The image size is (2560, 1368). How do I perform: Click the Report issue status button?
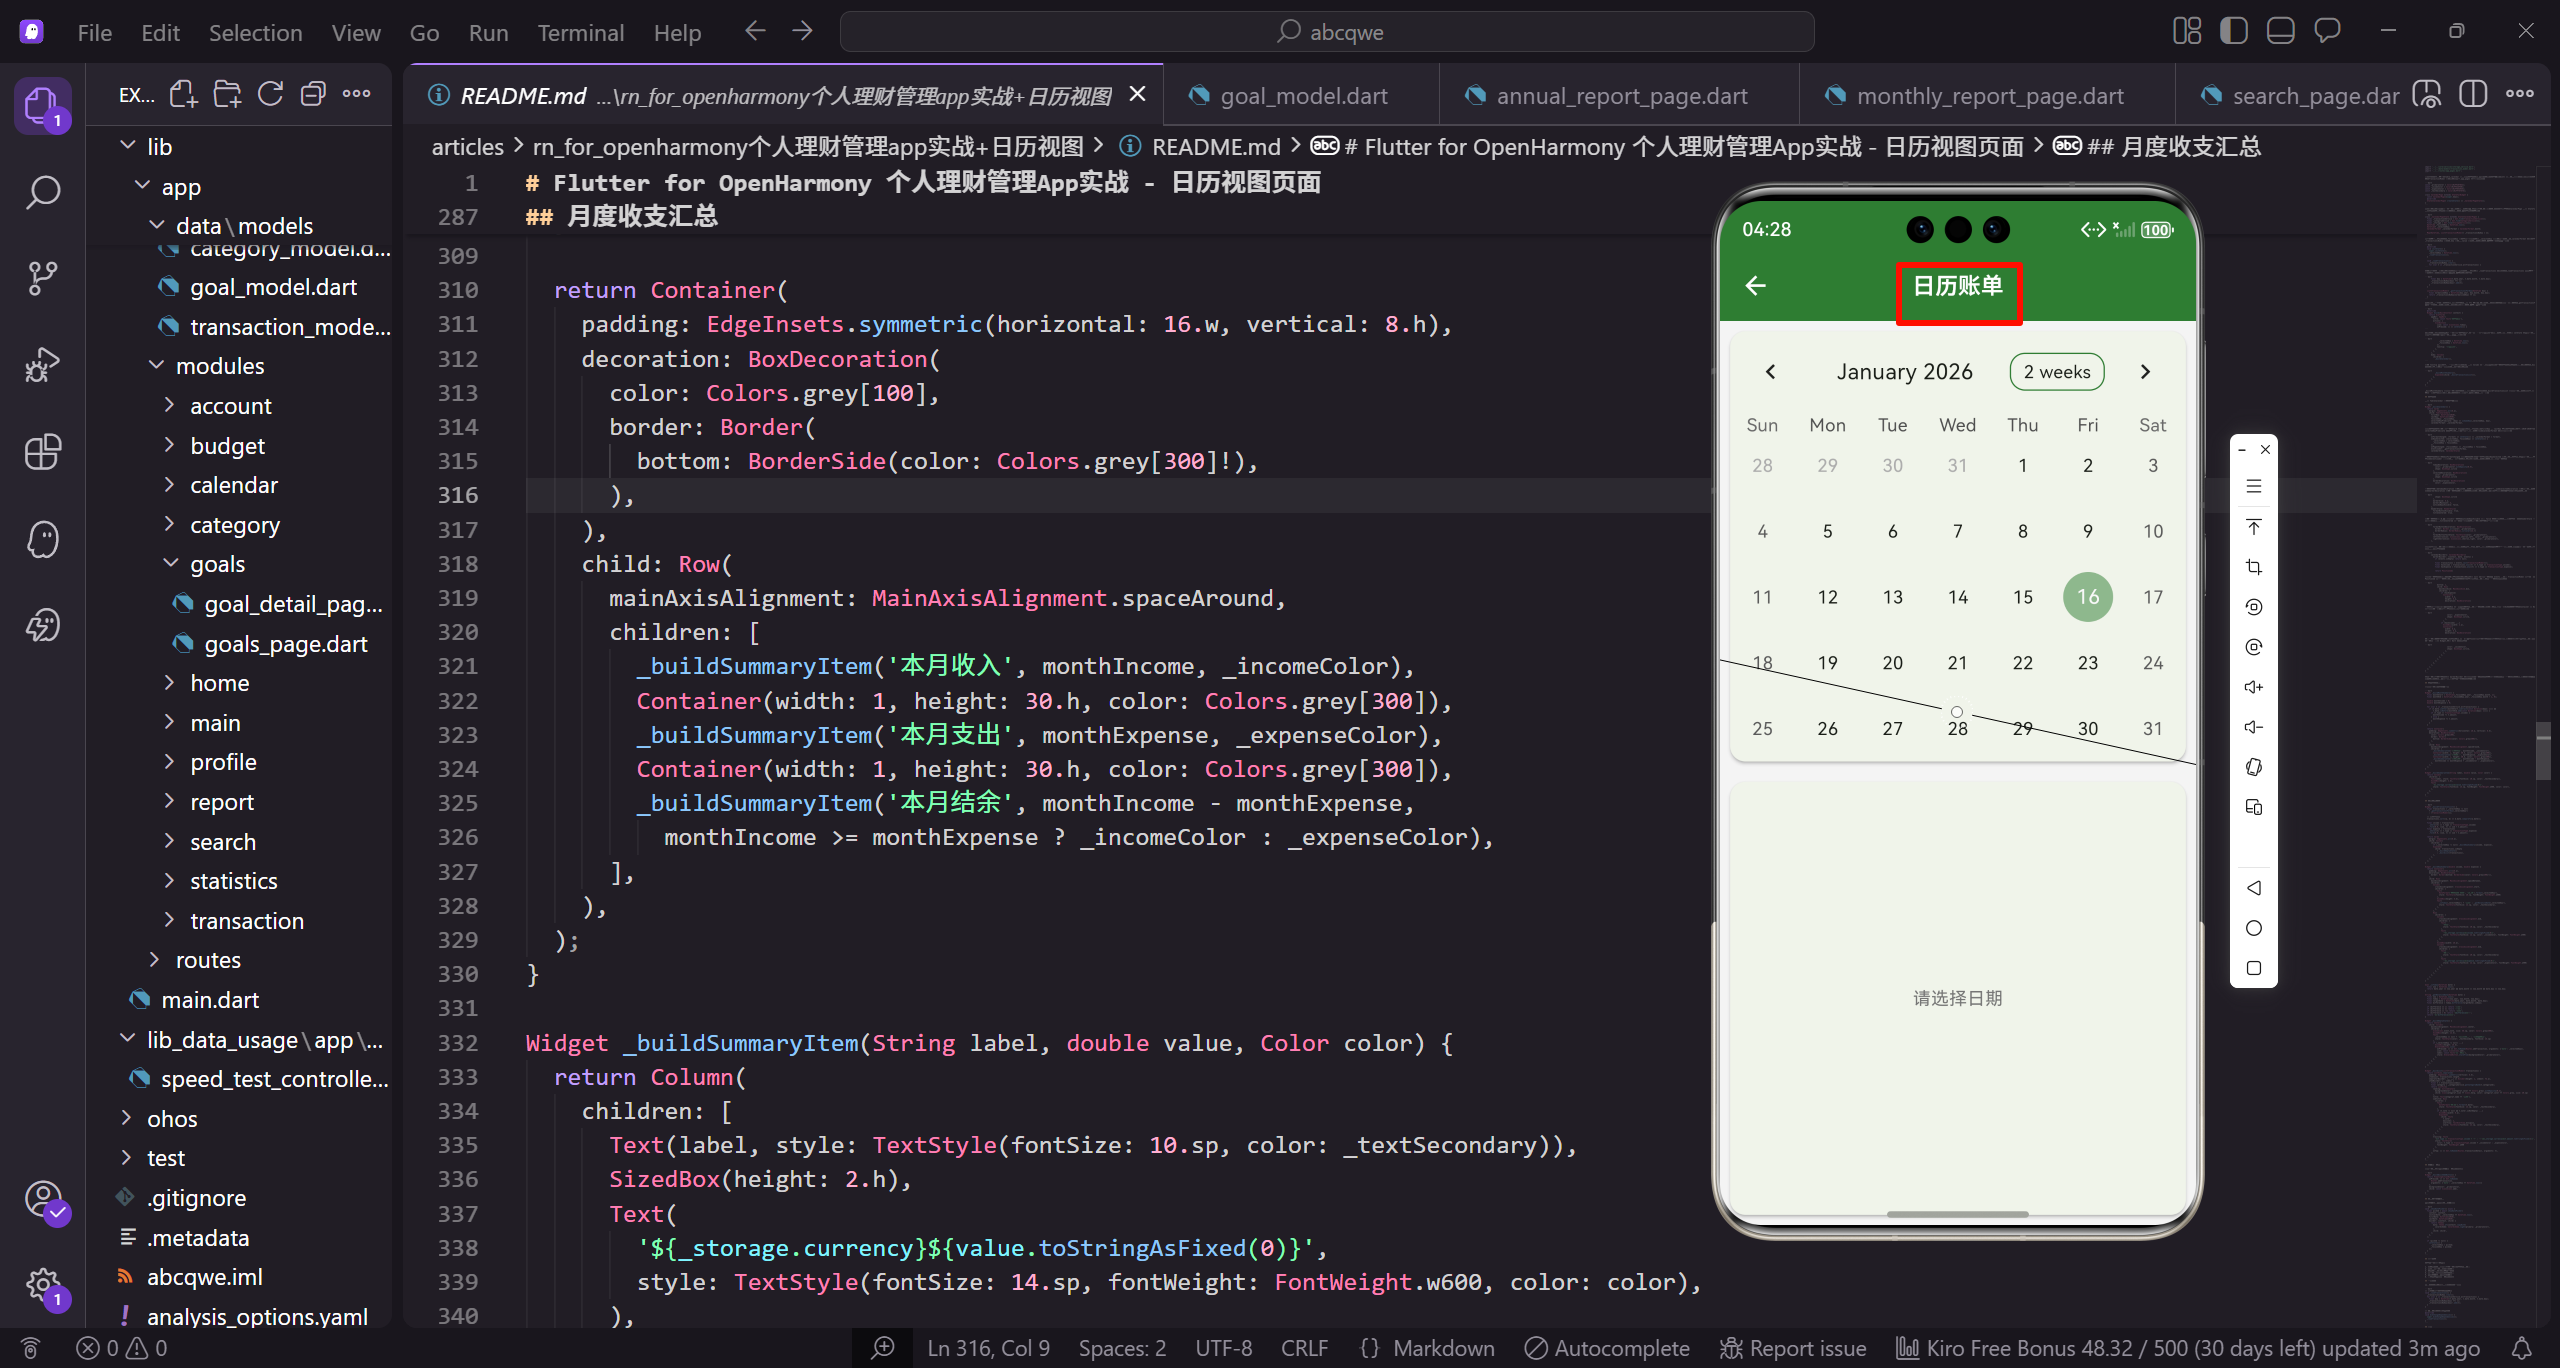[1793, 1348]
